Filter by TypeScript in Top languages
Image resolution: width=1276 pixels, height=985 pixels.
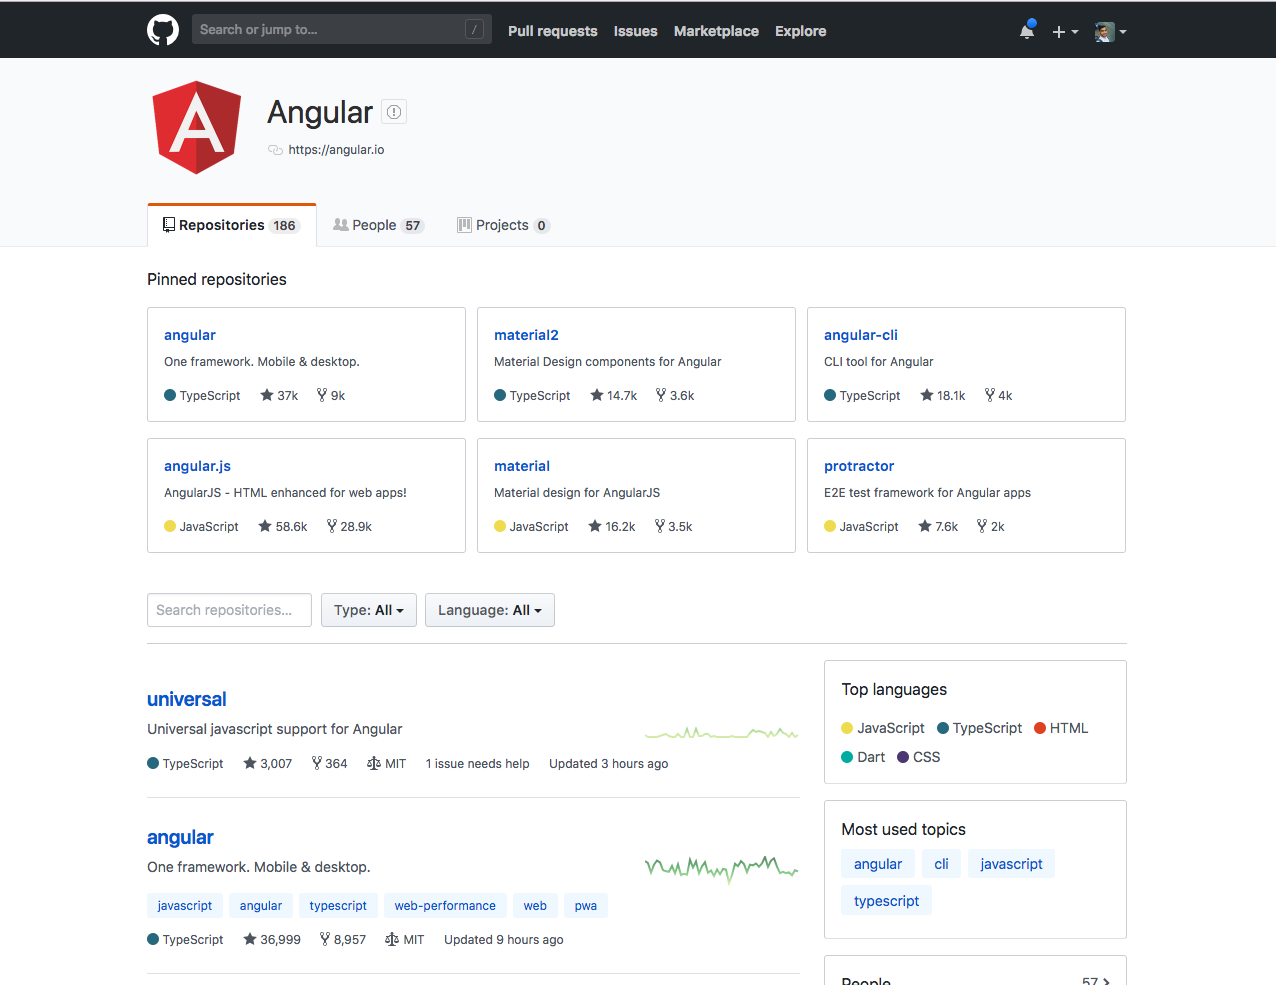click(x=980, y=728)
